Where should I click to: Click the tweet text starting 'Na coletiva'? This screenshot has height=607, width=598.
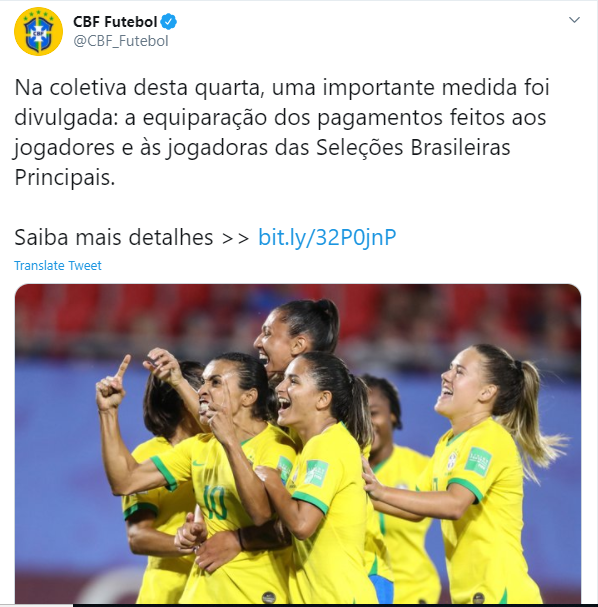tap(282, 132)
